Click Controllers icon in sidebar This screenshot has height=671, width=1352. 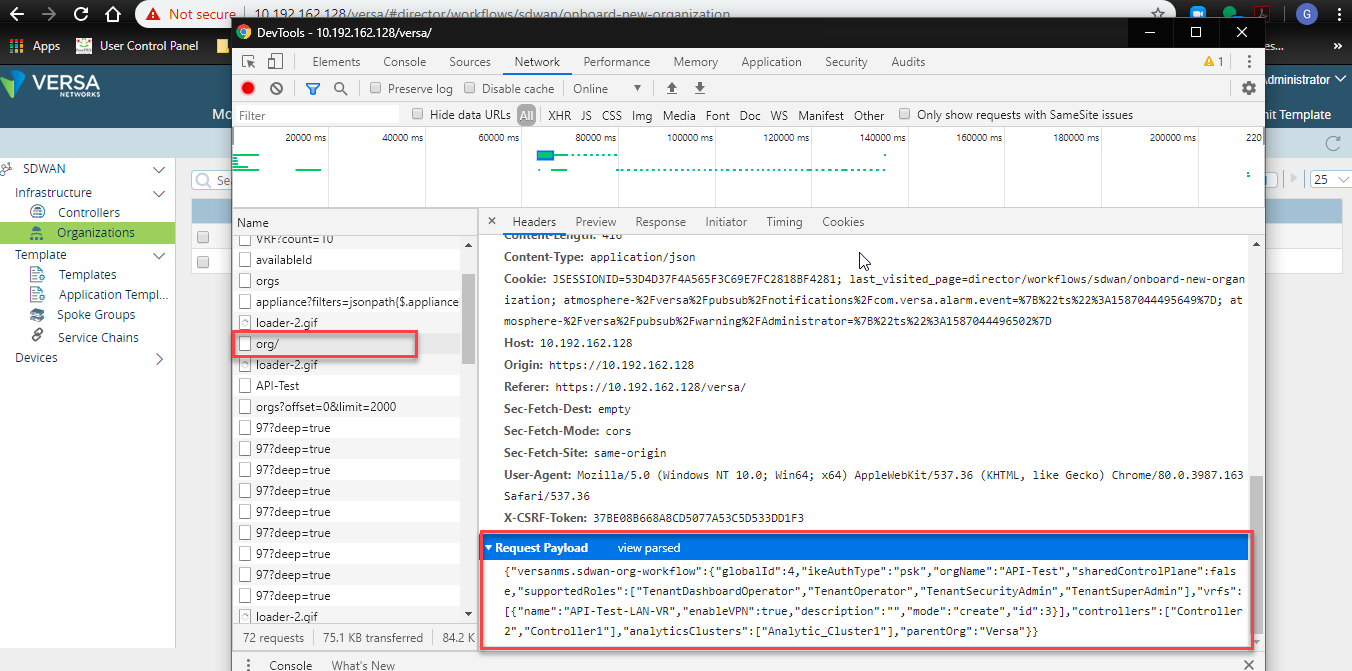[x=38, y=212]
